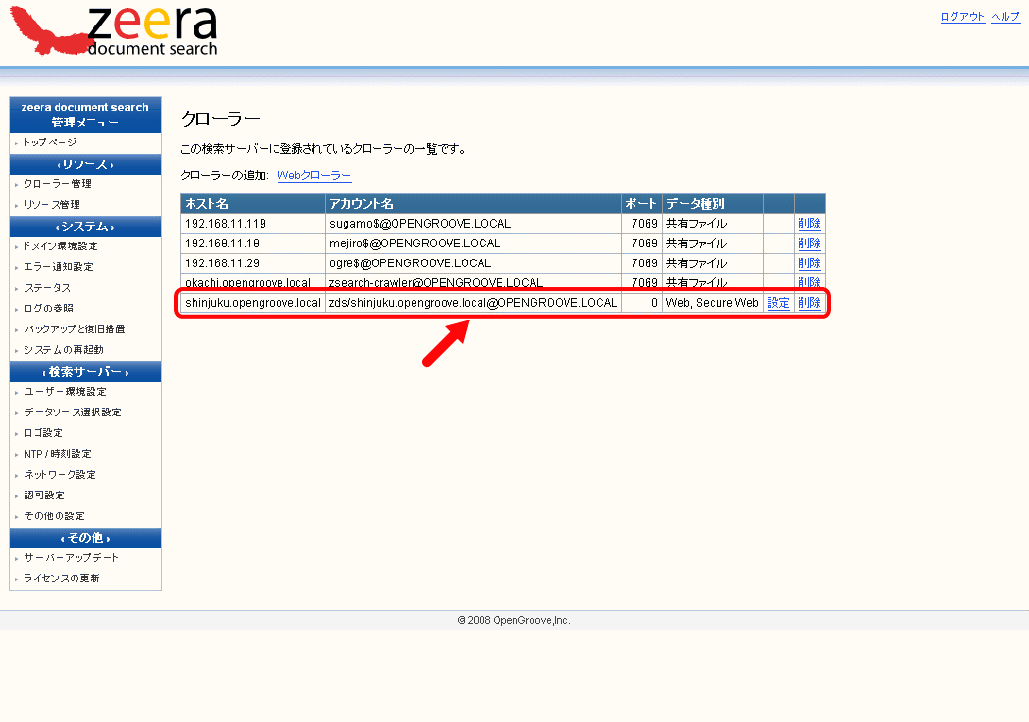The image size is (1029, 722).
Task: Click the Web, Secure Web data type cell
Action: pos(712,303)
